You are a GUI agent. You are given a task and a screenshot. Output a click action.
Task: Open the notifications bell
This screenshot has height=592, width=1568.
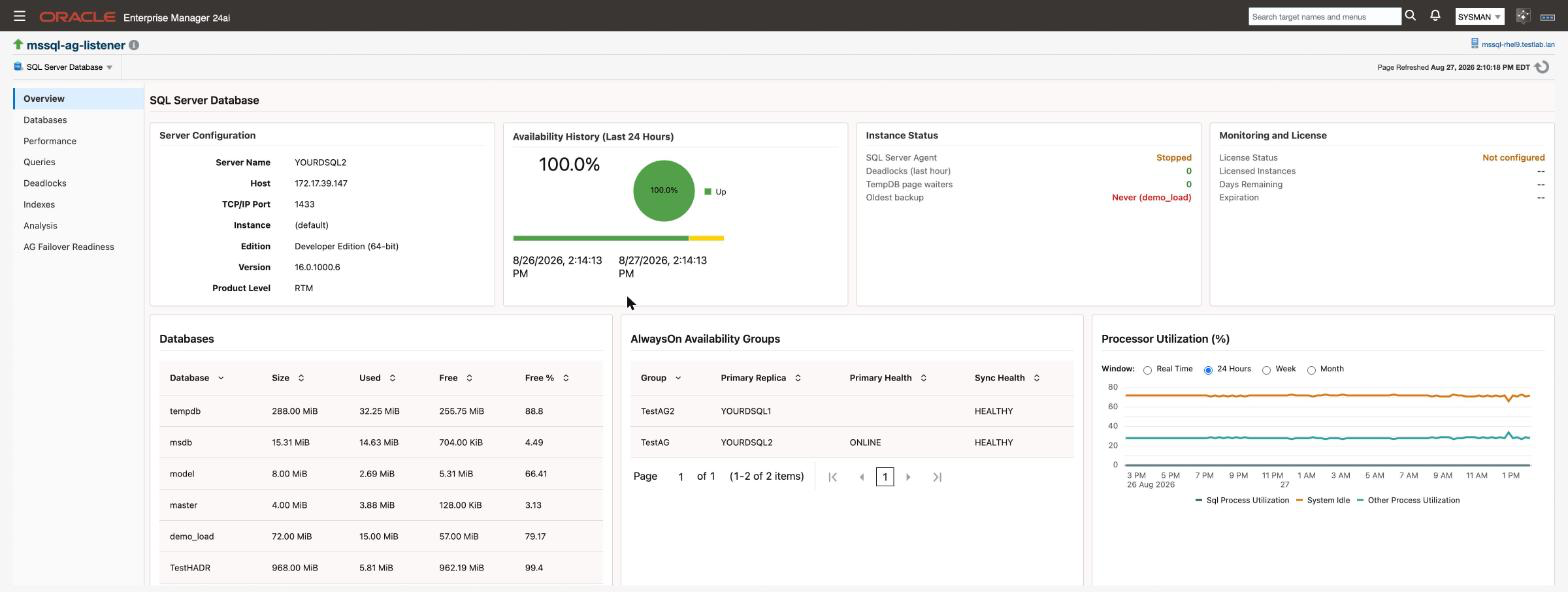coord(1435,16)
